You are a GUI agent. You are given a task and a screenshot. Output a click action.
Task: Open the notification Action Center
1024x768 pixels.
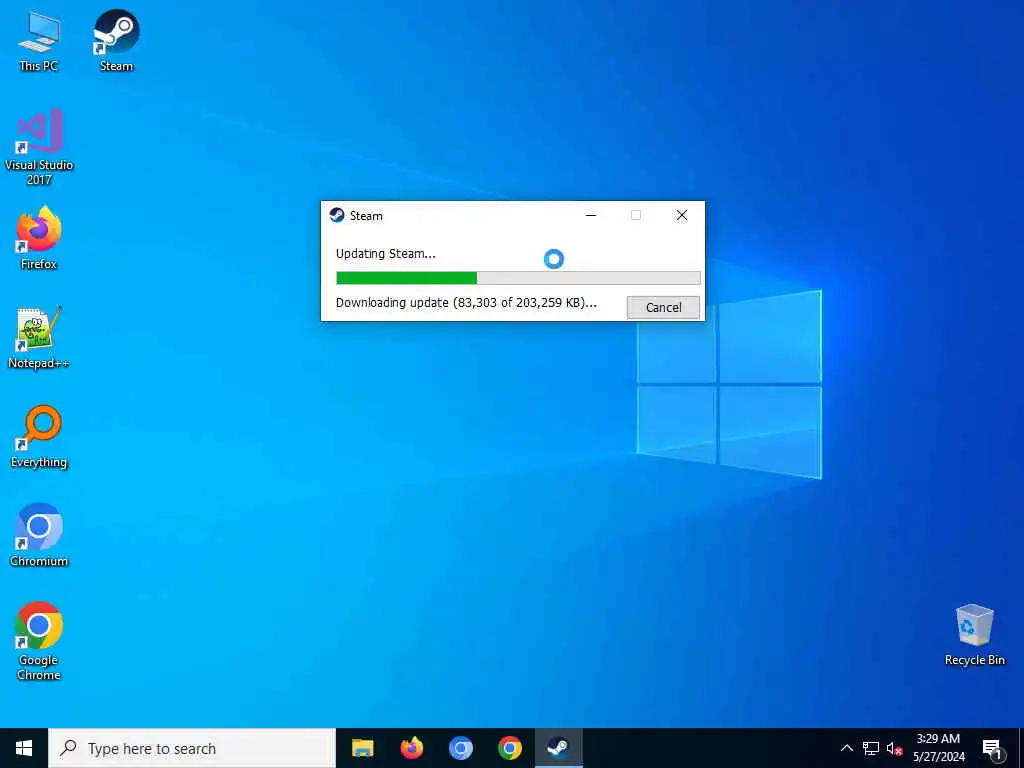992,748
